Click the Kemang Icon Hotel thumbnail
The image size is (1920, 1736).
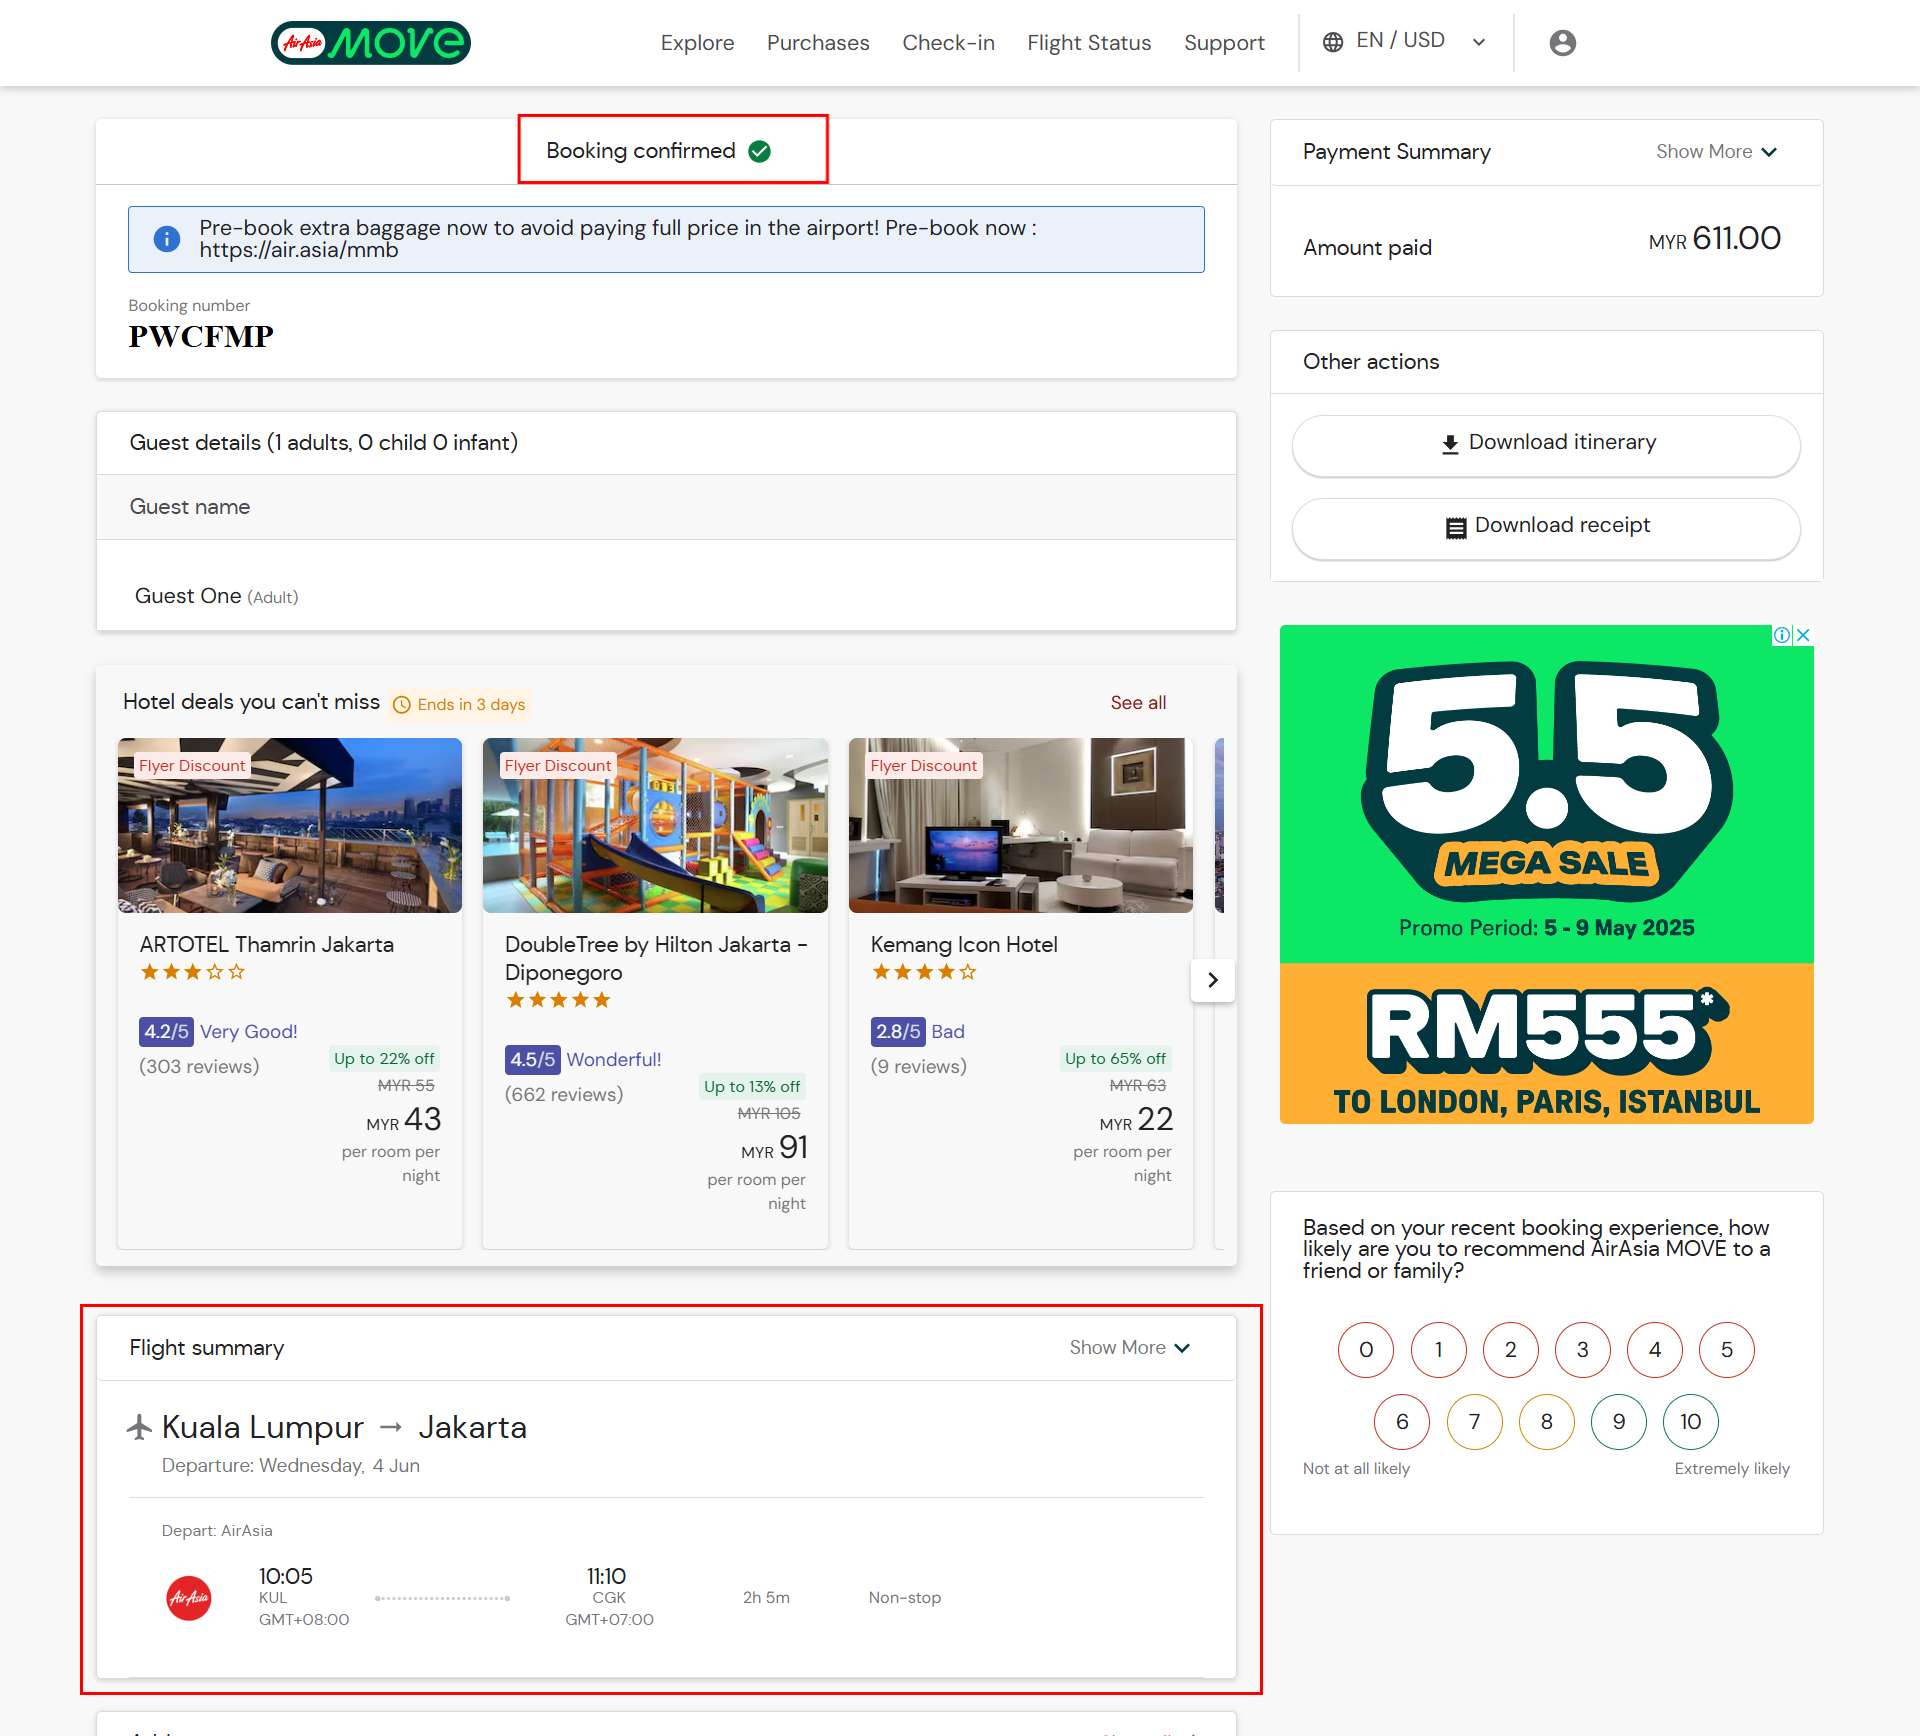tap(1019, 824)
